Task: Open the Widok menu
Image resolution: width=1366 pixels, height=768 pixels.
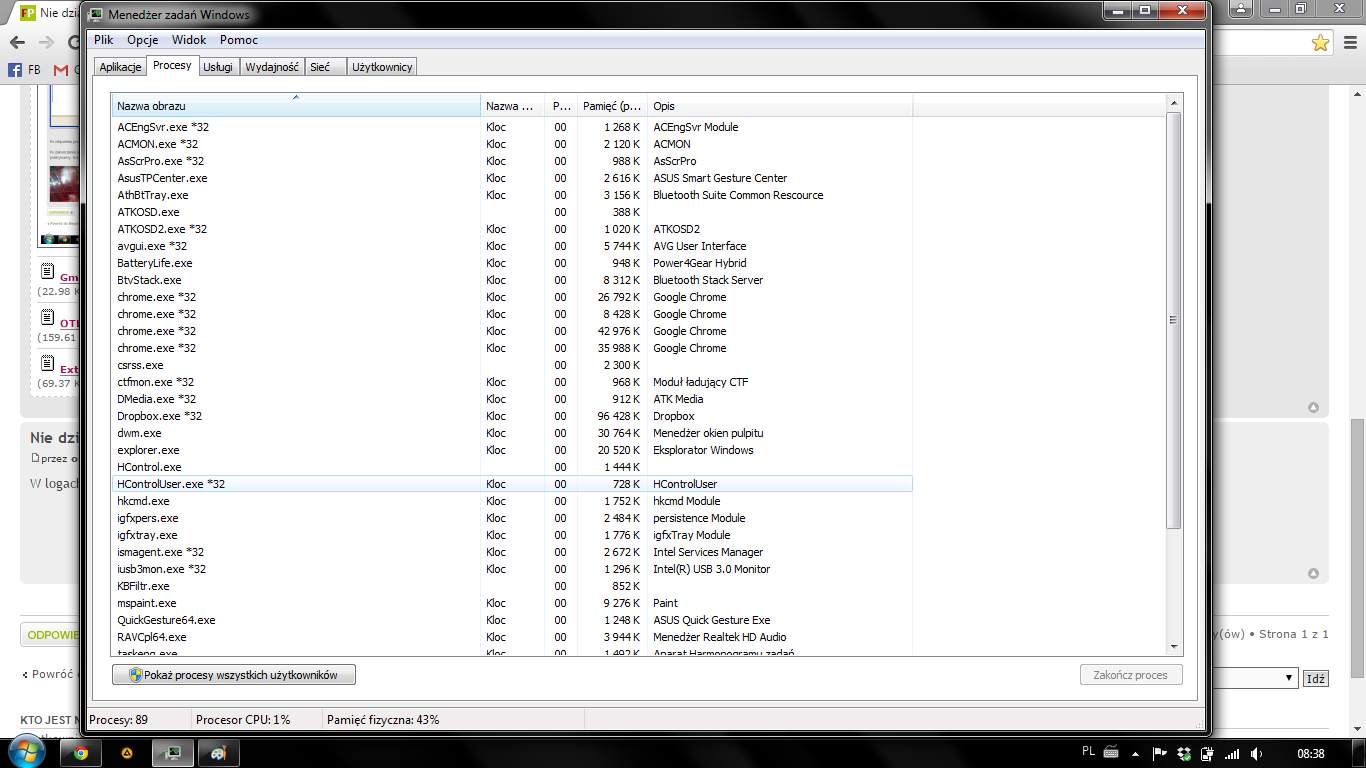Action: tap(189, 40)
